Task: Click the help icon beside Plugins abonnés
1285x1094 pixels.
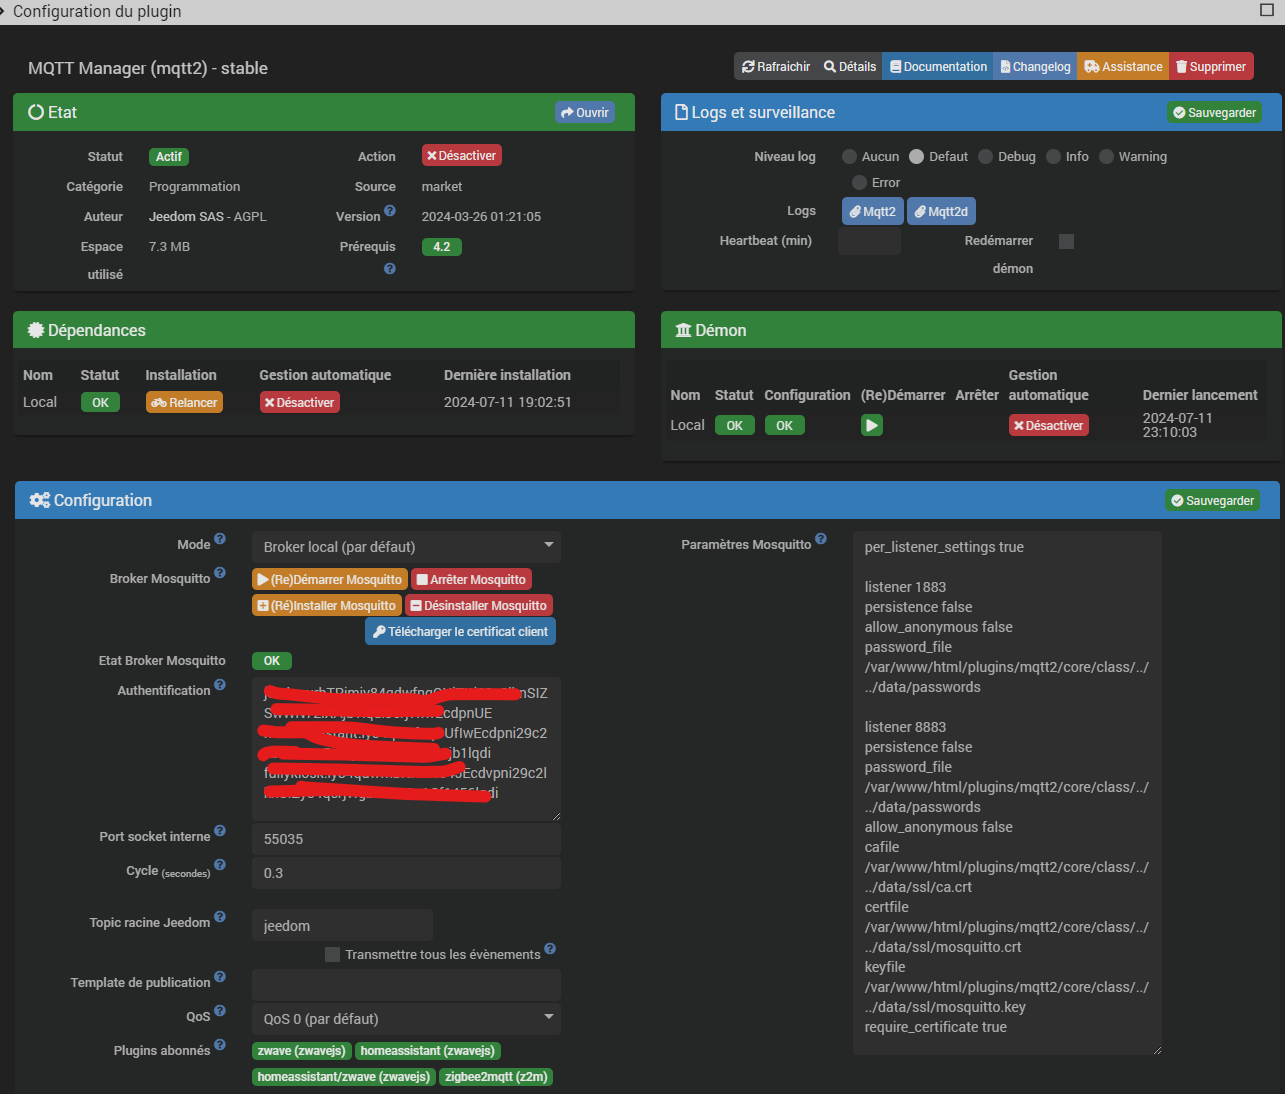Action: 220,1045
